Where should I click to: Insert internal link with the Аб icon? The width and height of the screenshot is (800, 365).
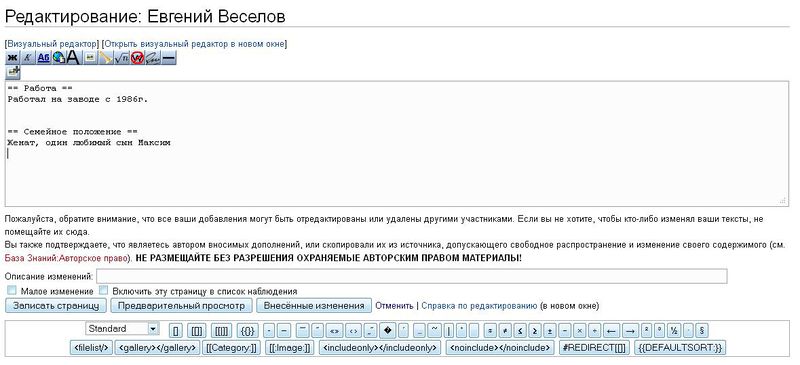(x=43, y=58)
